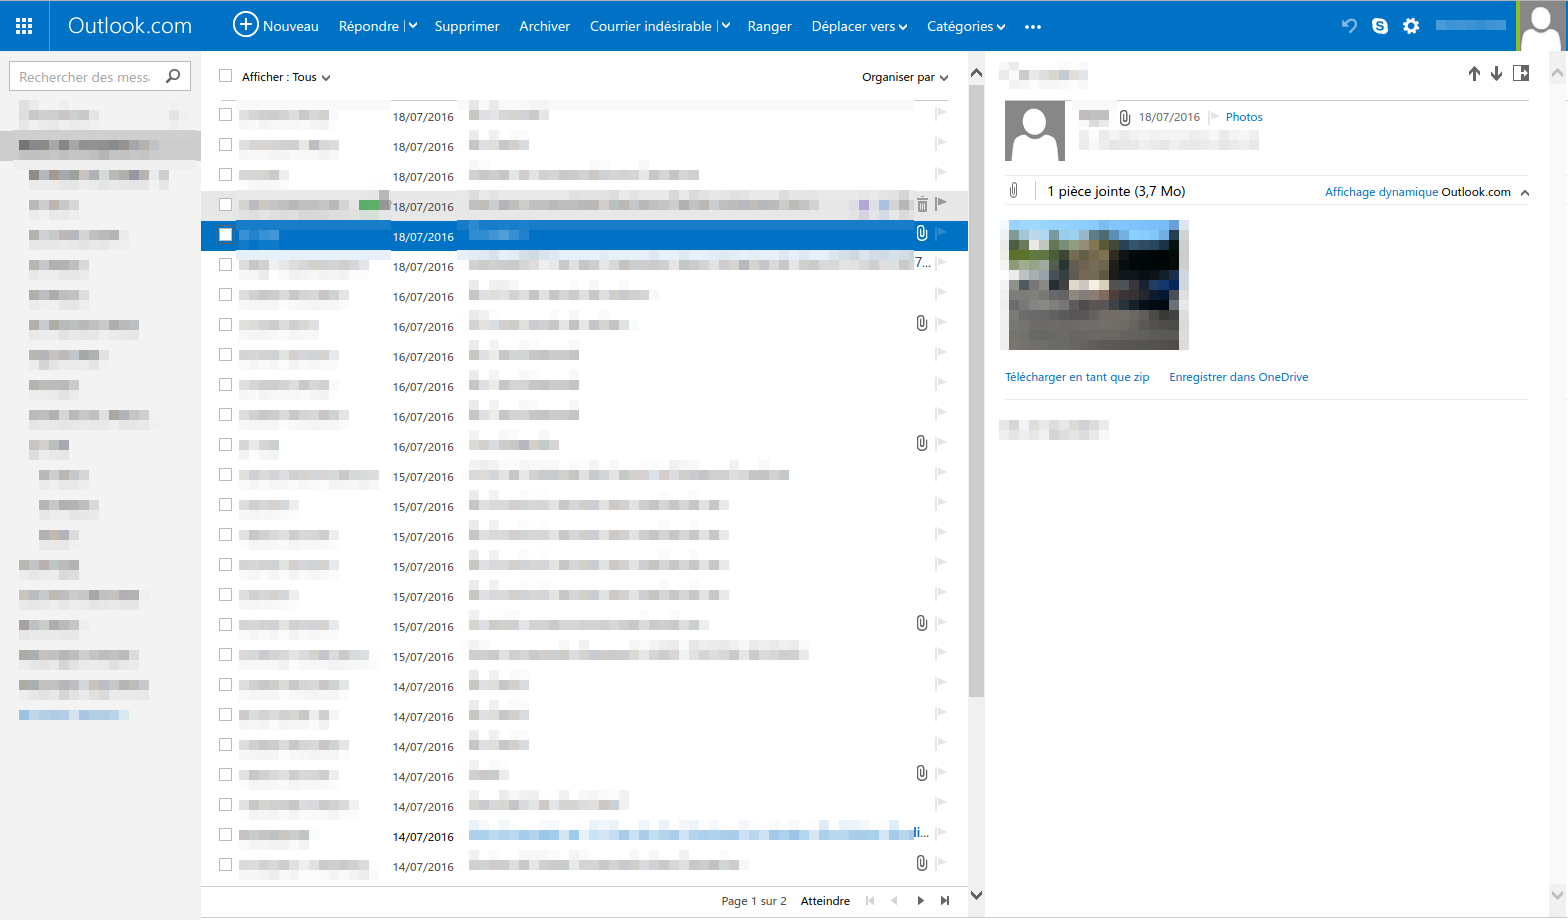1568x920 pixels.
Task: Click the Nouveau plus icon
Action: pos(245,24)
